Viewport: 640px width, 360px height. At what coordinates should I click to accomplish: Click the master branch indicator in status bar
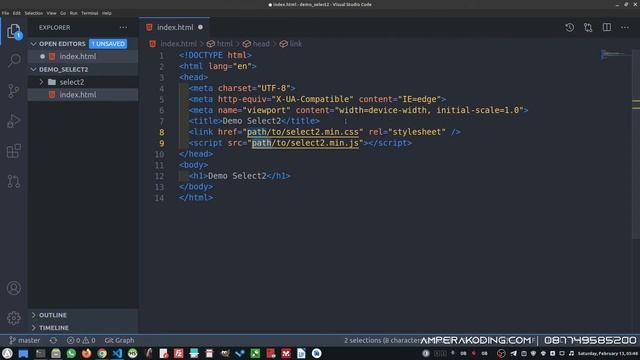pyautogui.click(x=24, y=340)
